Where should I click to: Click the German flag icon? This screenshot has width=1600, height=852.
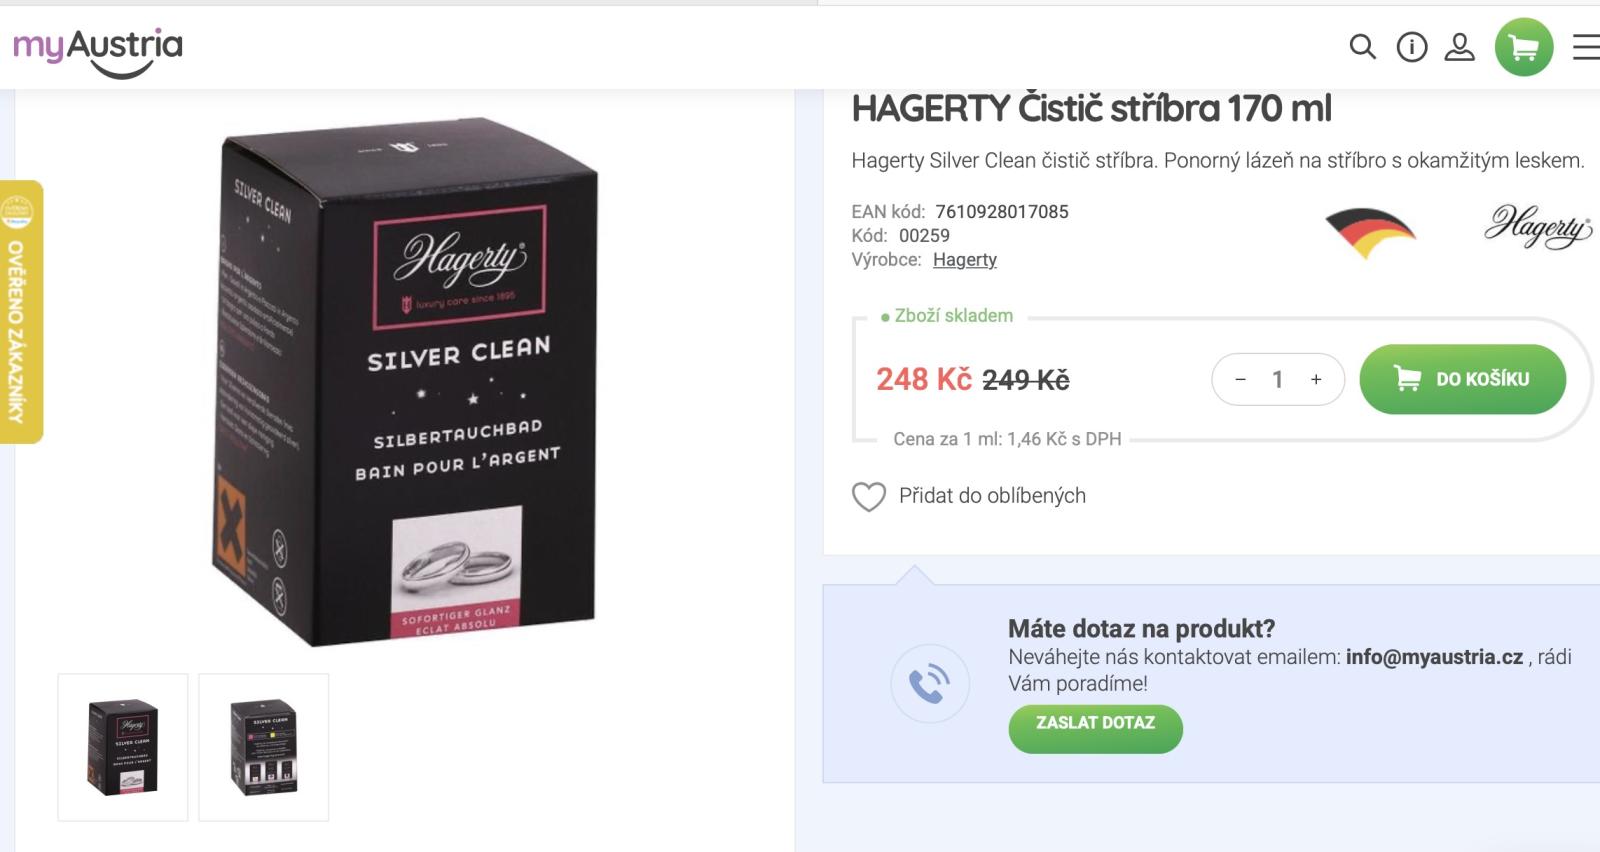[1370, 233]
